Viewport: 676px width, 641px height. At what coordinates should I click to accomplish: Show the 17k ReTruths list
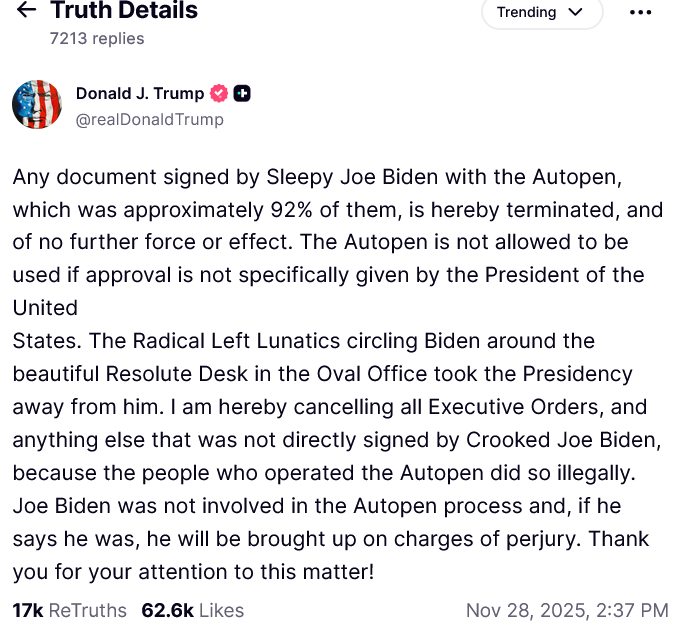[x=69, y=610]
